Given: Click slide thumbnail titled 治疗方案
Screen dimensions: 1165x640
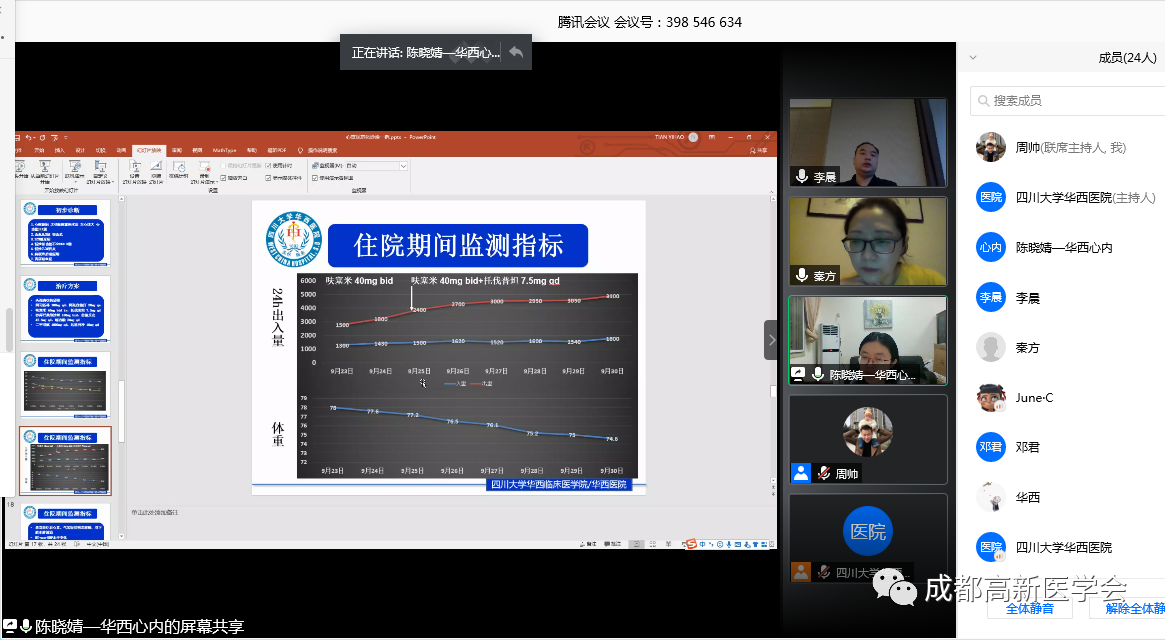Looking at the screenshot, I should pyautogui.click(x=65, y=308).
